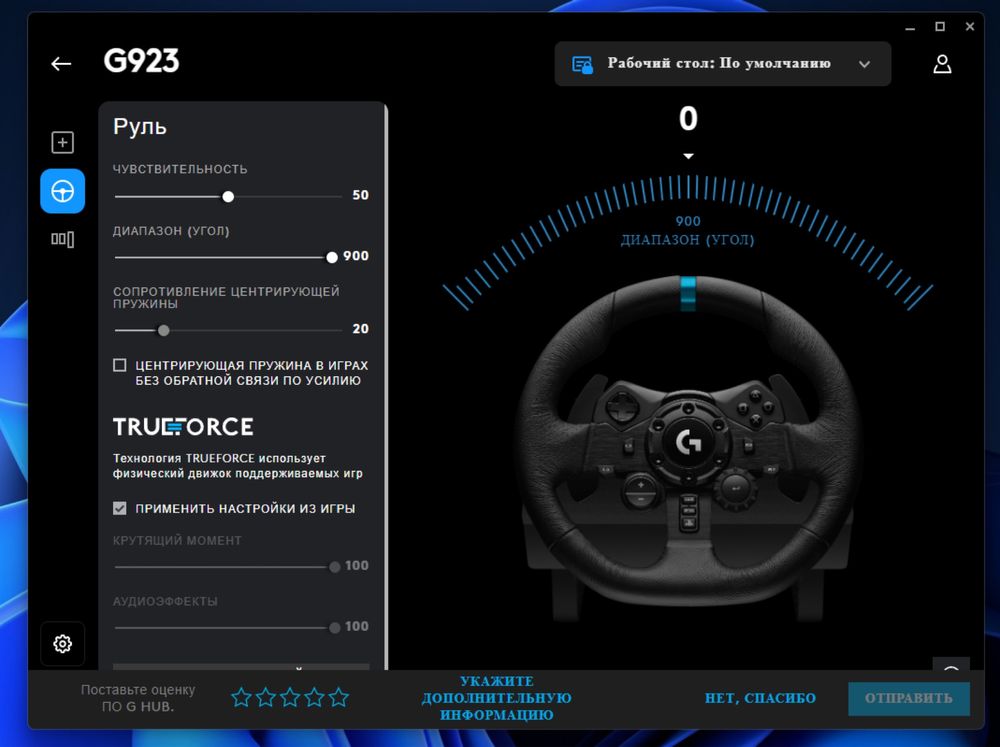Open the 'Рабочий стол: По умолчанию' profile dropdown

[x=723, y=64]
